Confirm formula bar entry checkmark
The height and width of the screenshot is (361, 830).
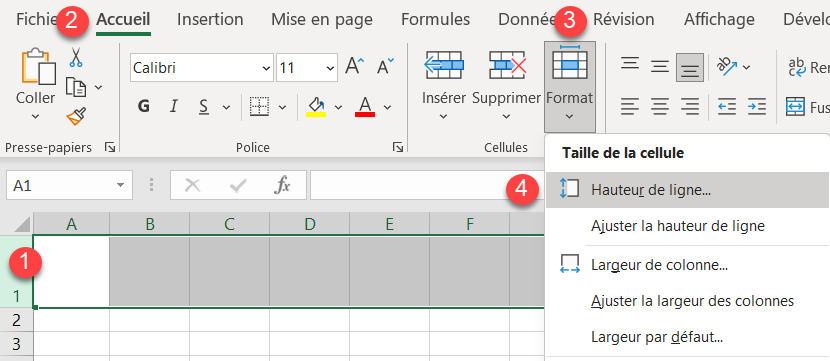coord(238,185)
